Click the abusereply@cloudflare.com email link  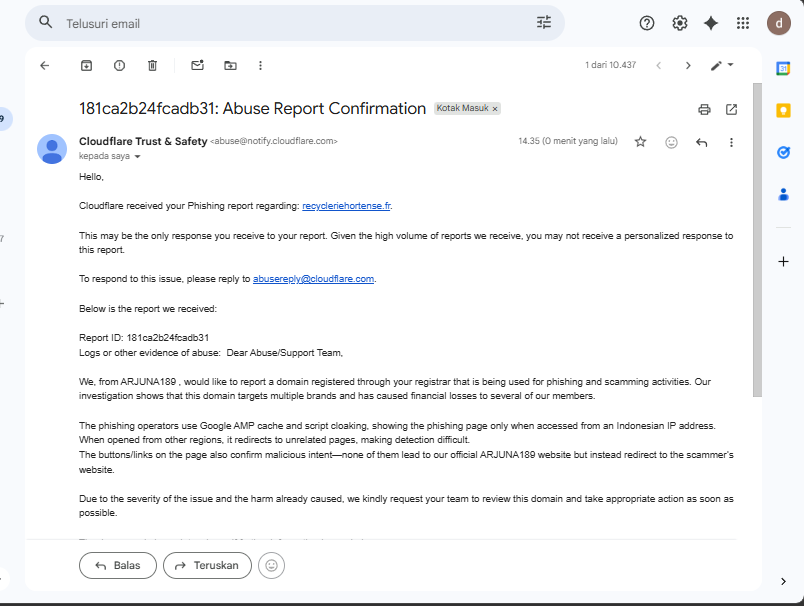pyautogui.click(x=313, y=279)
